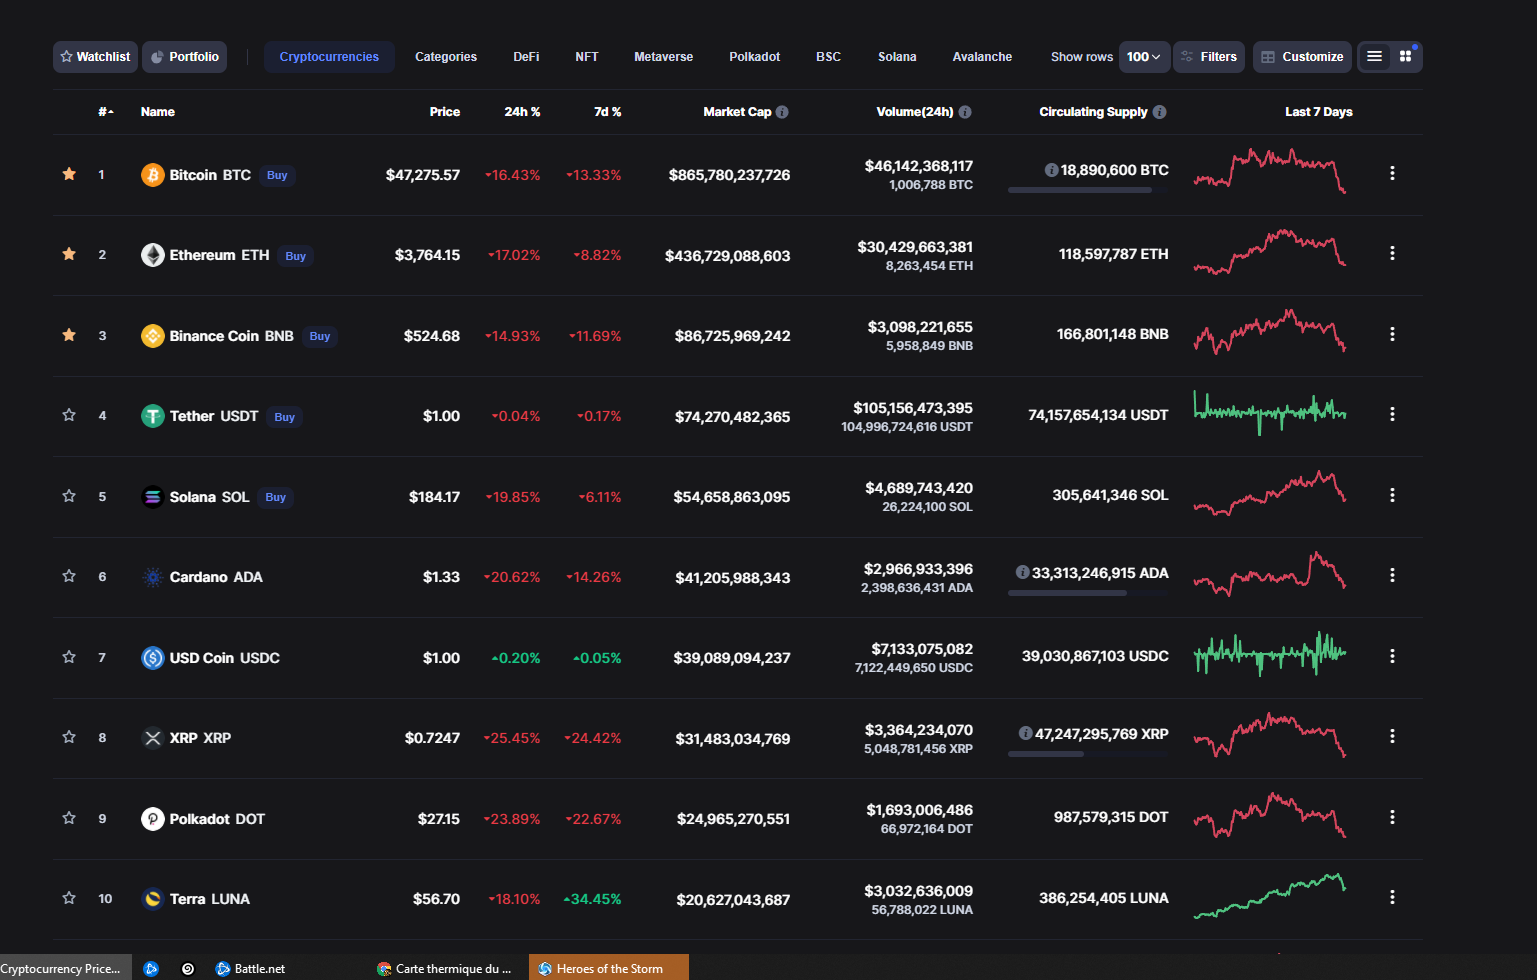
Task: Click Cardano circulating supply progress bar
Action: [1088, 593]
